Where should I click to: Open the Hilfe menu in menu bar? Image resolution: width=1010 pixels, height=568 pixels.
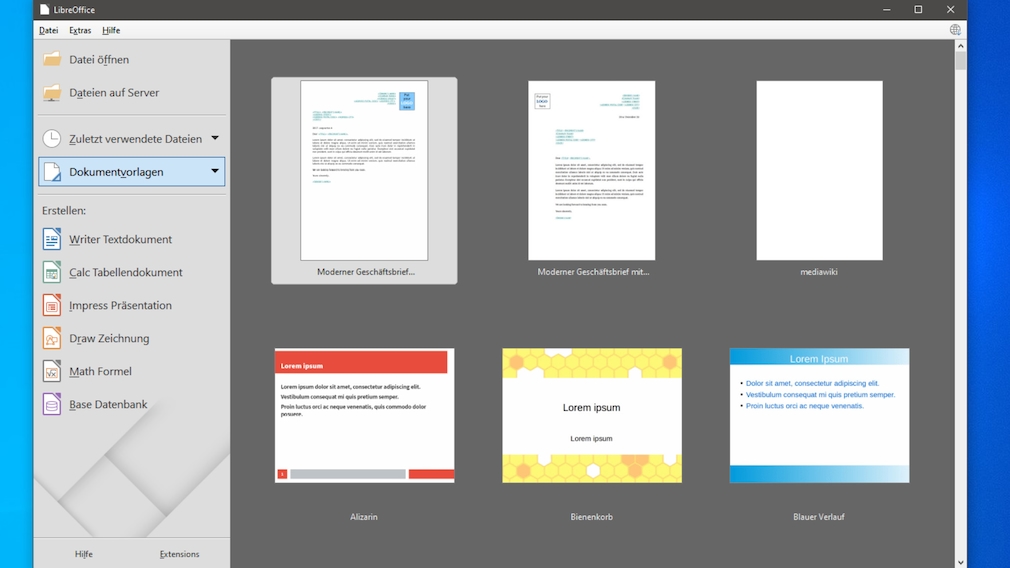pos(111,30)
